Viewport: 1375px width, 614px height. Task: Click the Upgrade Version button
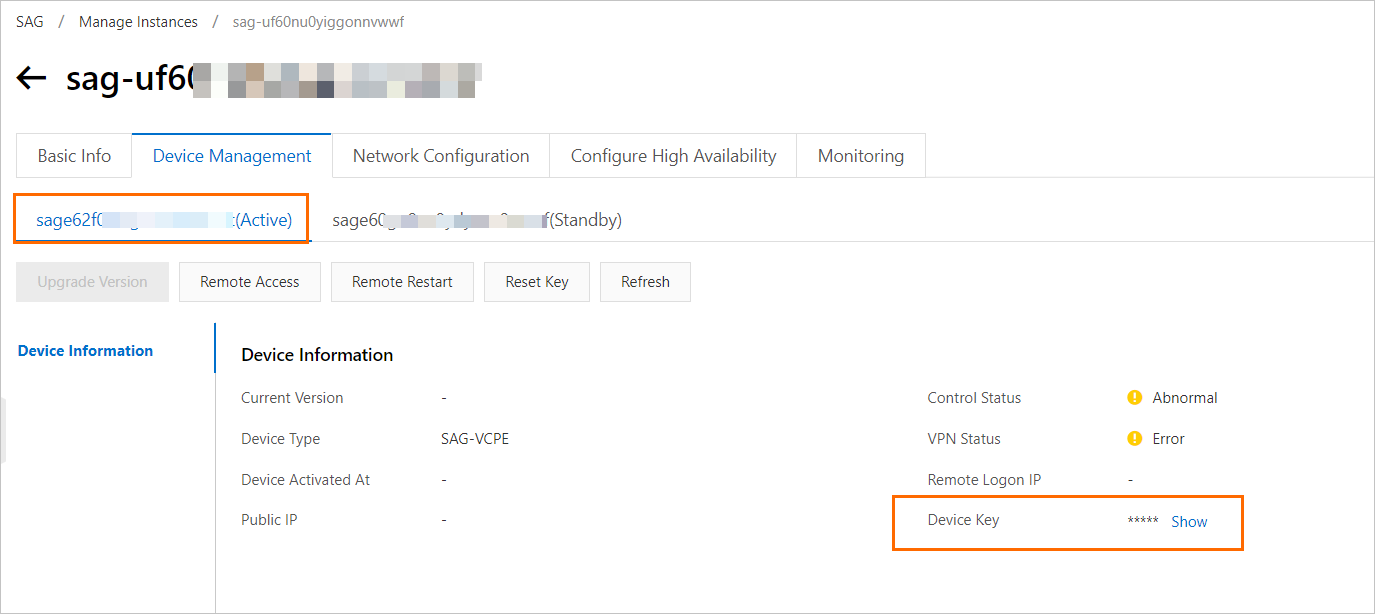[92, 282]
